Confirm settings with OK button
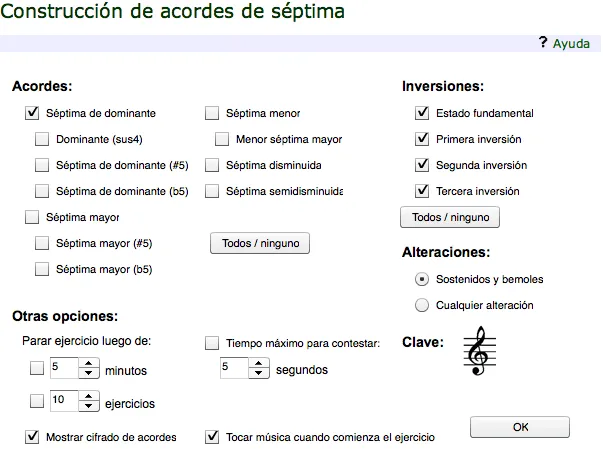Screen dimensions: 603x449 point(520,427)
